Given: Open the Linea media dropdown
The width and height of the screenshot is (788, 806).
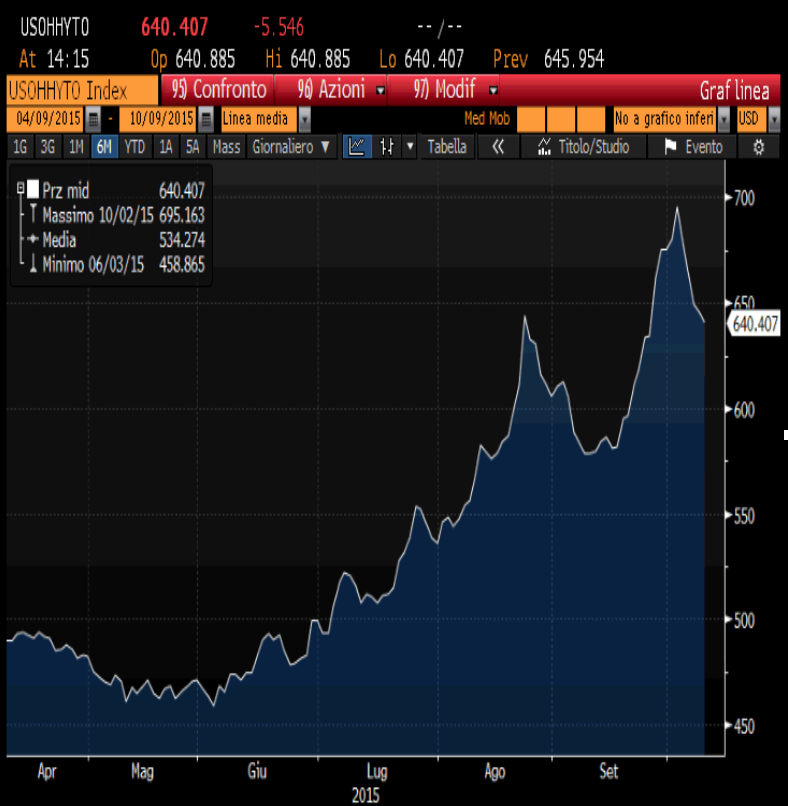Looking at the screenshot, I should (265, 119).
